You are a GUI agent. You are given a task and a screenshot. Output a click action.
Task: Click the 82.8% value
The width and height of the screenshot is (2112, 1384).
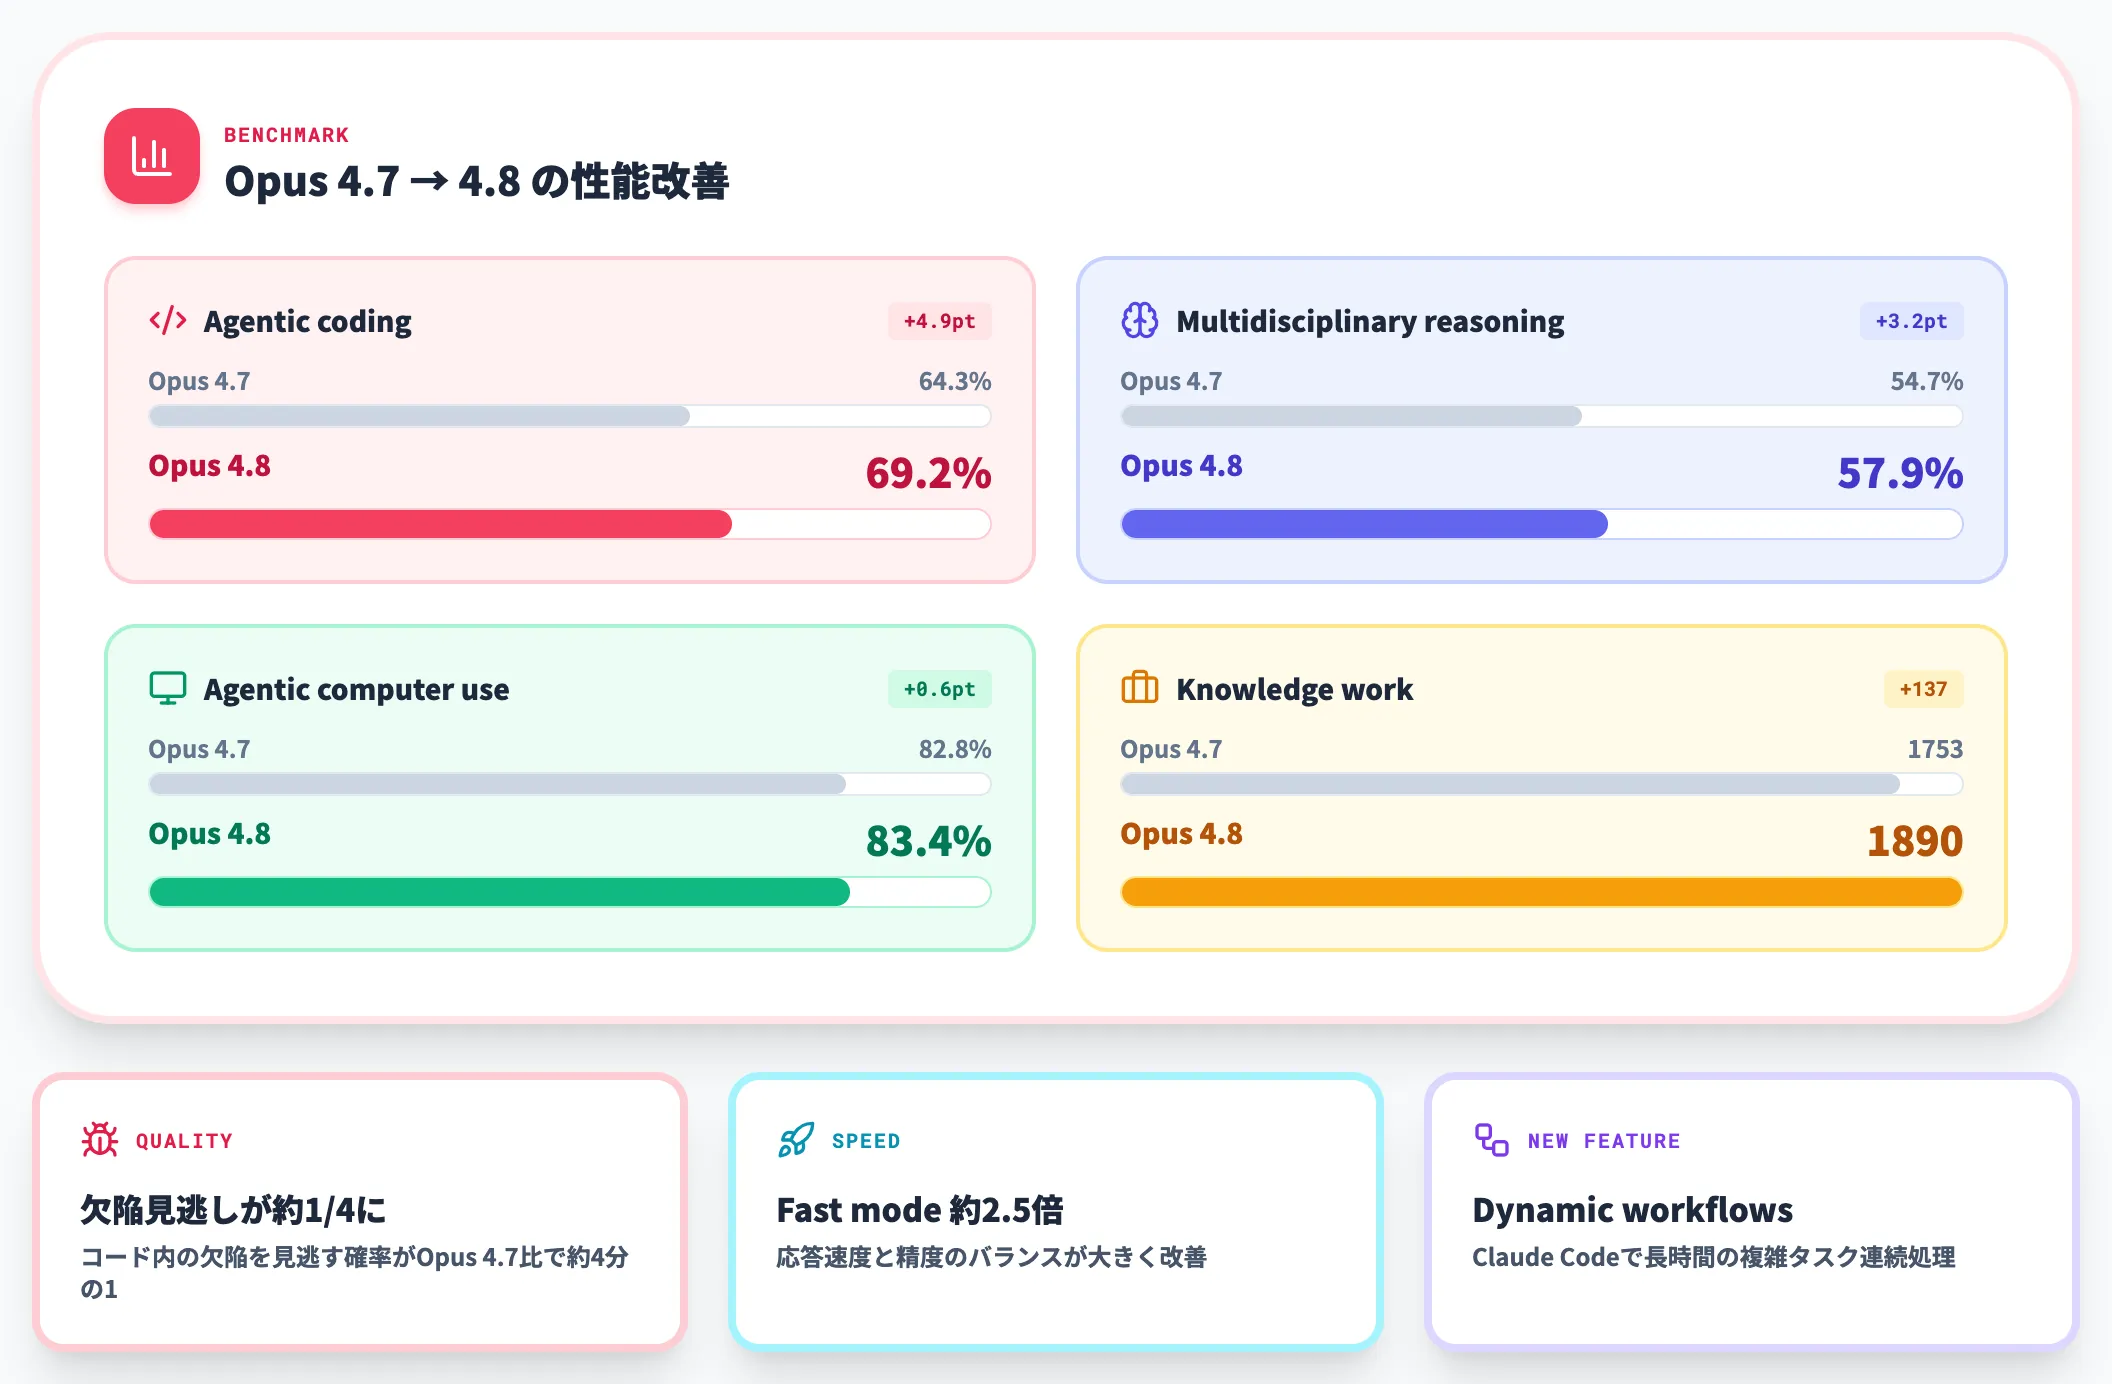[x=955, y=749]
